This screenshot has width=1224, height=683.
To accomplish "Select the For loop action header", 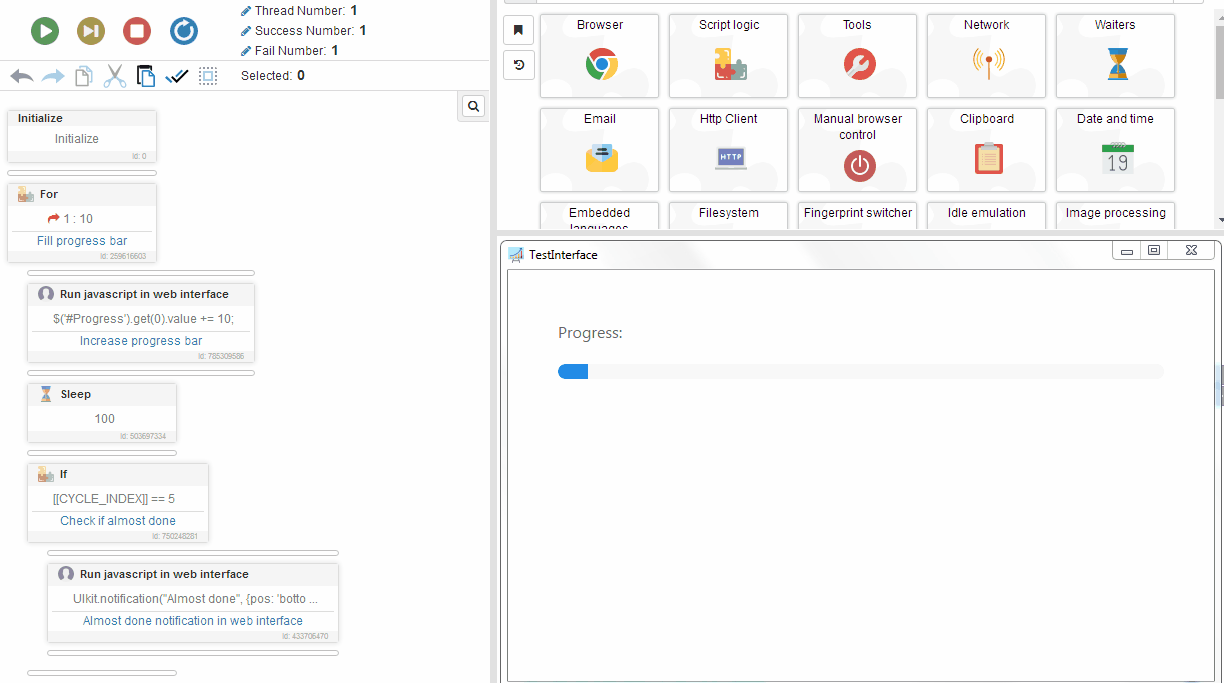I will click(82, 194).
